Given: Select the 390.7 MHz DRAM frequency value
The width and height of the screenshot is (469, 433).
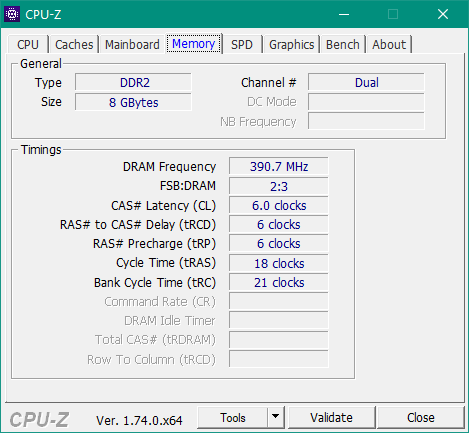Looking at the screenshot, I should pos(279,166).
